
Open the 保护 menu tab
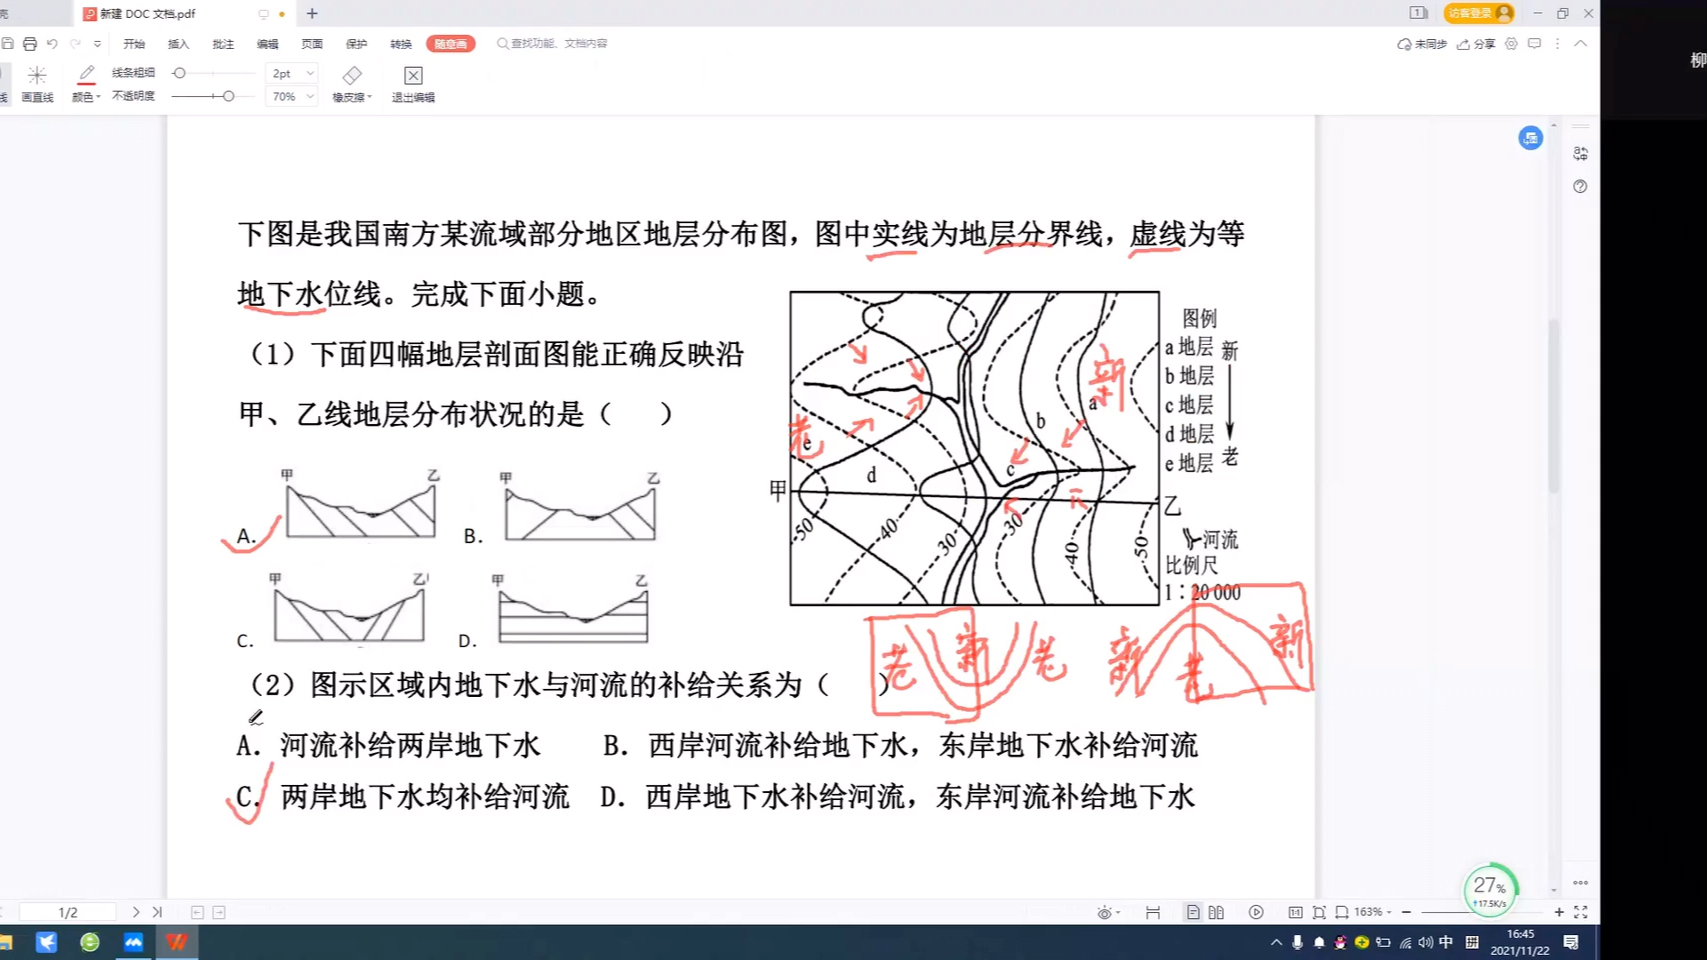[x=356, y=44]
